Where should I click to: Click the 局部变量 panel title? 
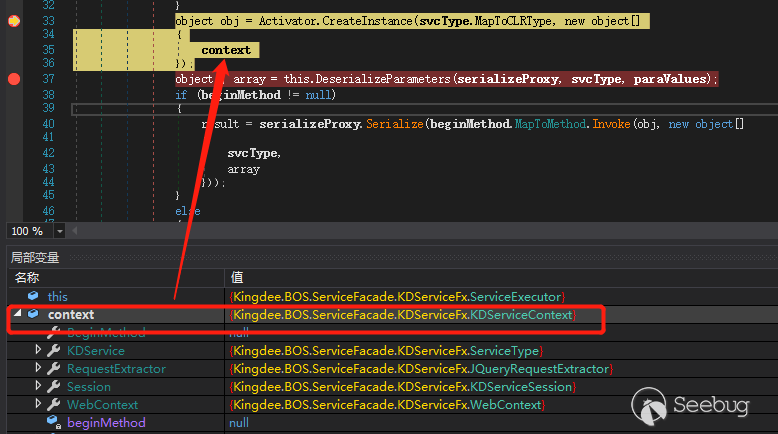[x=35, y=257]
